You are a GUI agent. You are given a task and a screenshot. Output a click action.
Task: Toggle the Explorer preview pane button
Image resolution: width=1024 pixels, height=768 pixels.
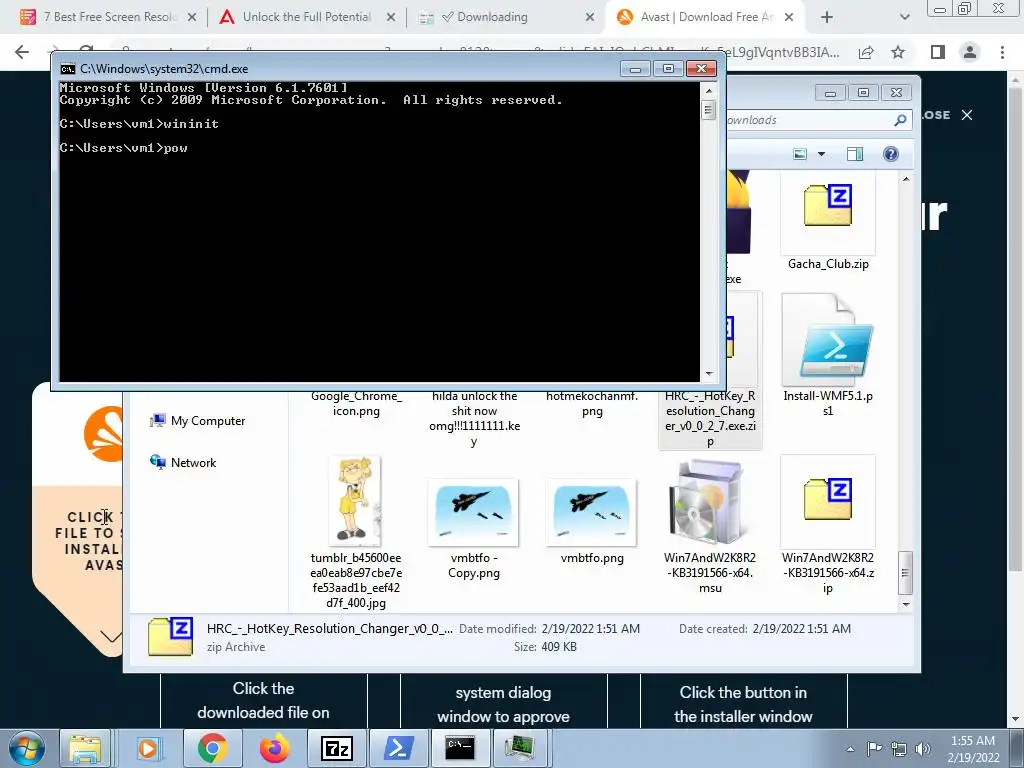point(855,154)
